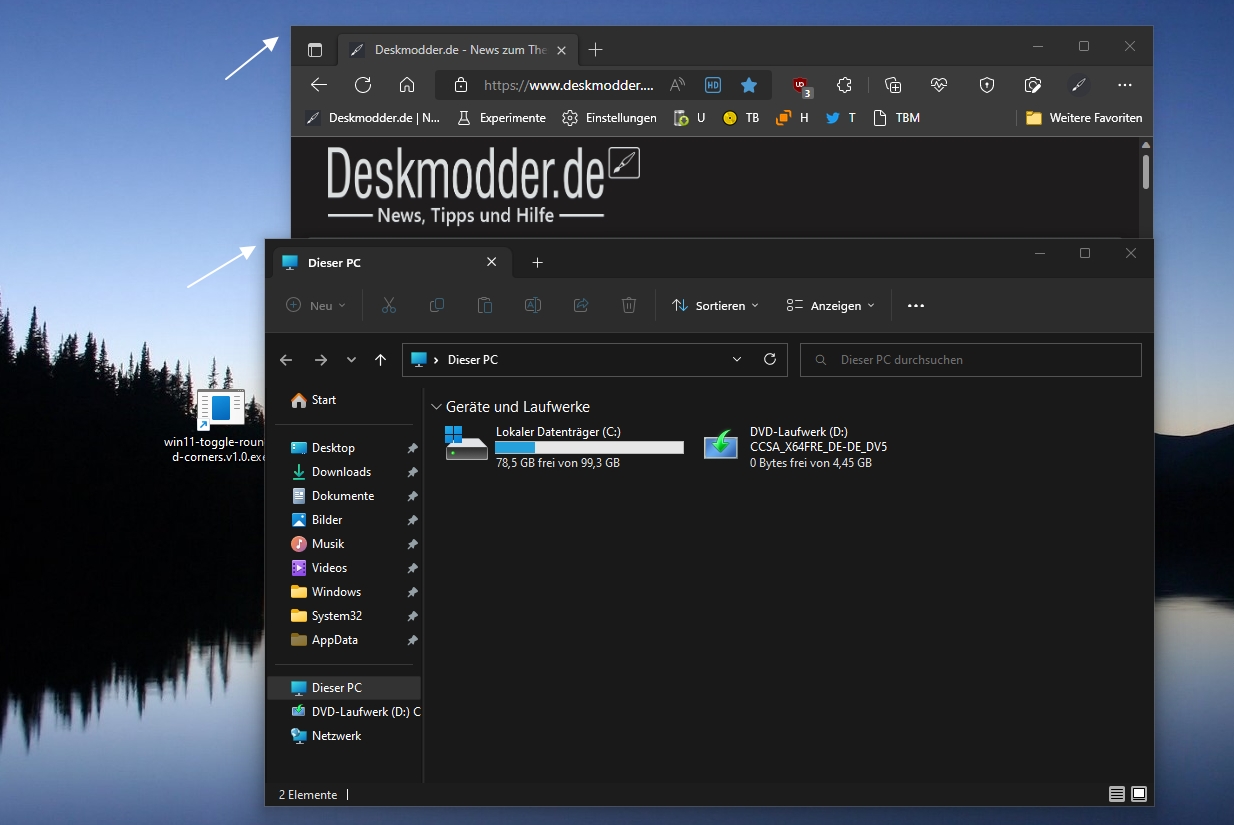This screenshot has width=1234, height=825.
Task: Go back in the Edge browser
Action: [319, 85]
